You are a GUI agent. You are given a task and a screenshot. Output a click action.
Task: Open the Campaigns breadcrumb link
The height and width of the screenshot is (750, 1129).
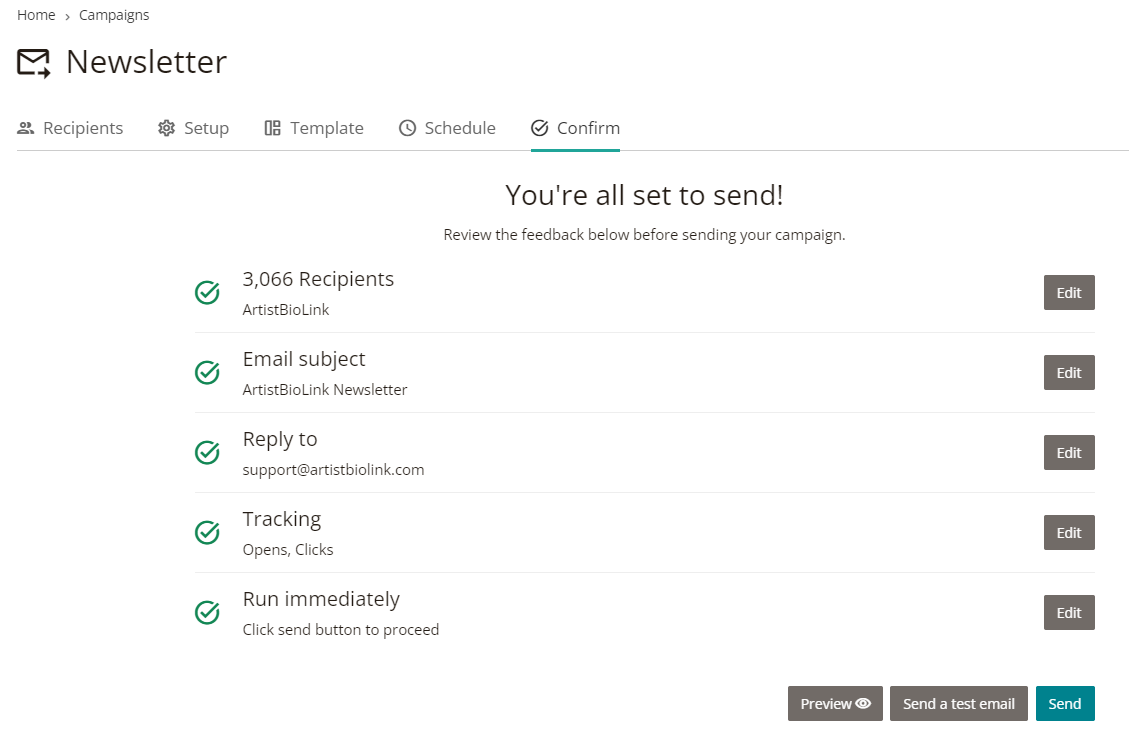(114, 15)
